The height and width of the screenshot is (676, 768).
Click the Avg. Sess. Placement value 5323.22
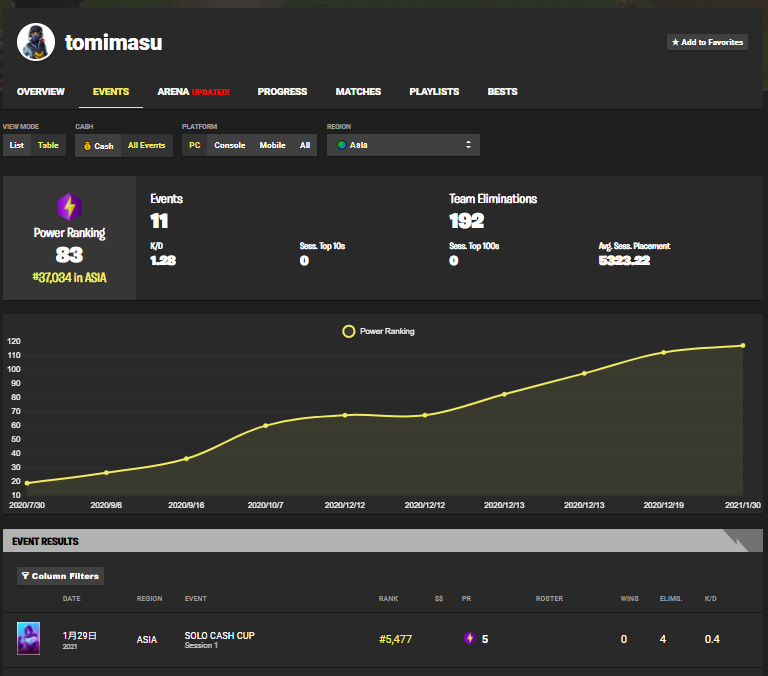[624, 261]
